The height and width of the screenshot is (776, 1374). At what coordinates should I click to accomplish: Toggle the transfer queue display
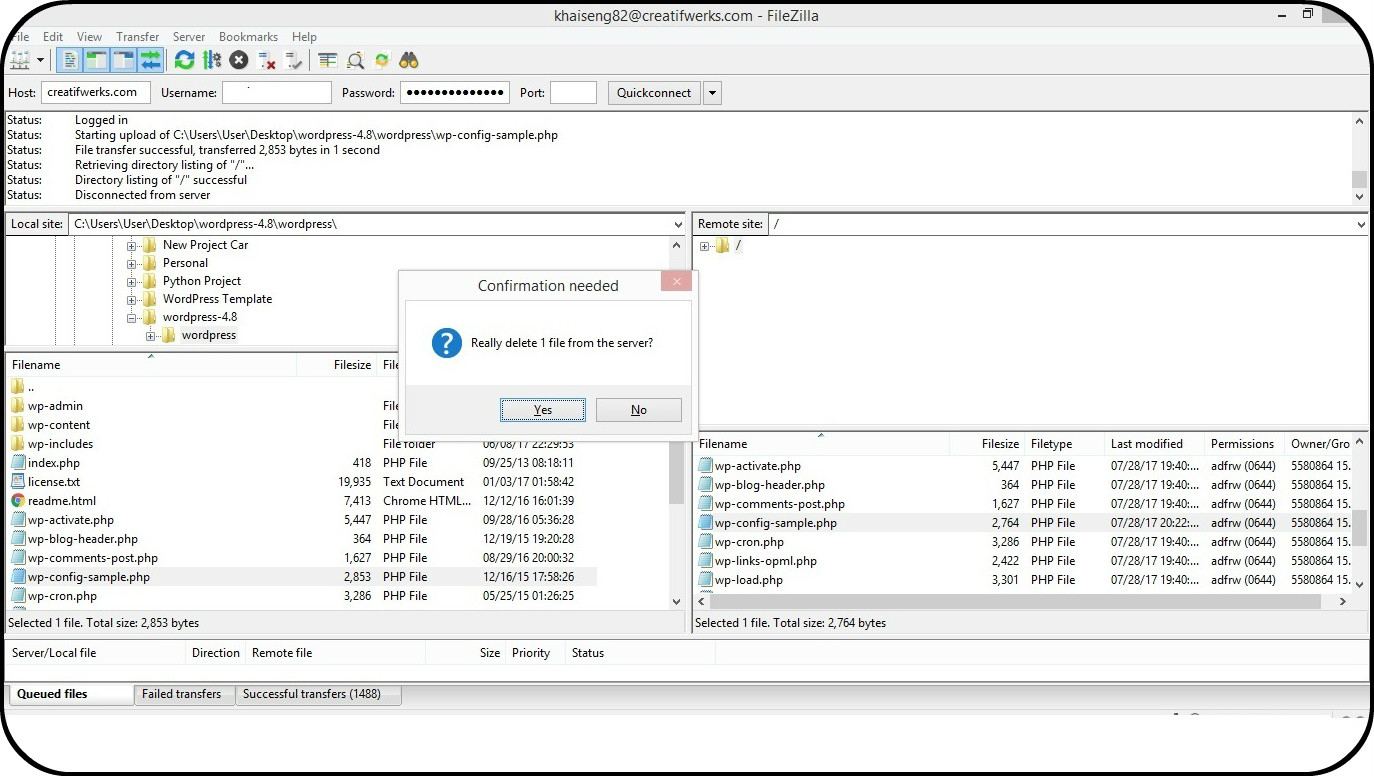click(150, 60)
